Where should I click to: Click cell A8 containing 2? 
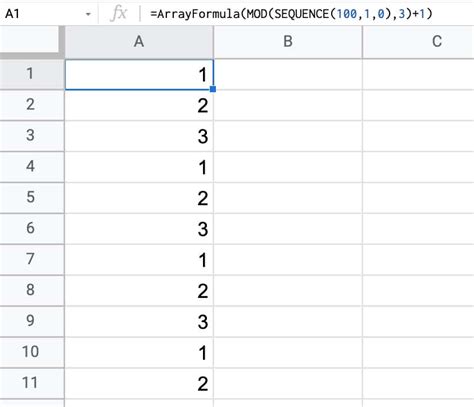coord(139,290)
